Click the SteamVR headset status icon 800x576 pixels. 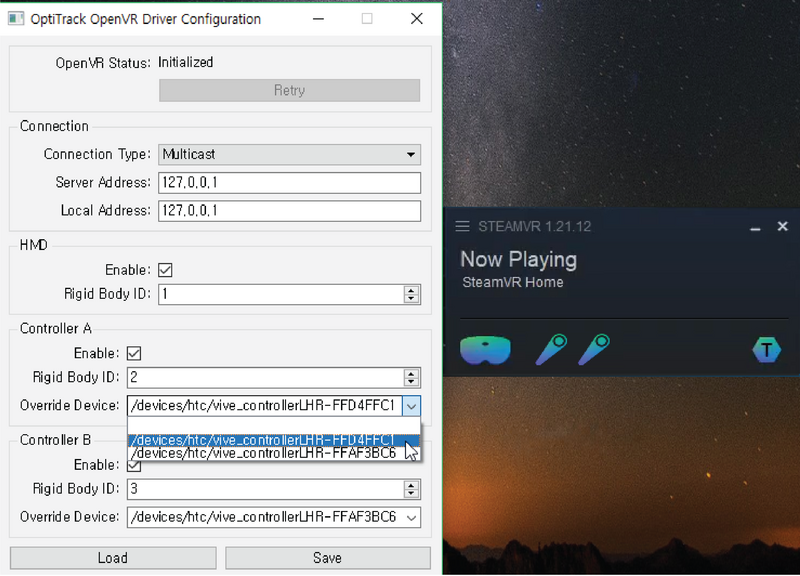(485, 348)
